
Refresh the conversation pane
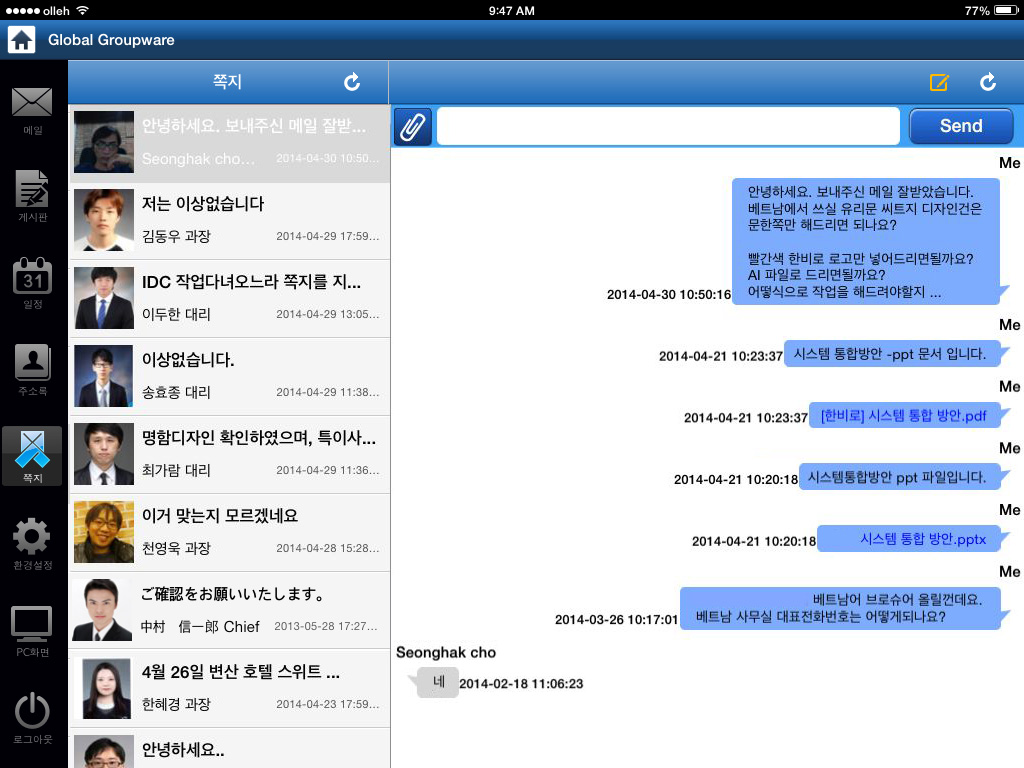click(988, 82)
